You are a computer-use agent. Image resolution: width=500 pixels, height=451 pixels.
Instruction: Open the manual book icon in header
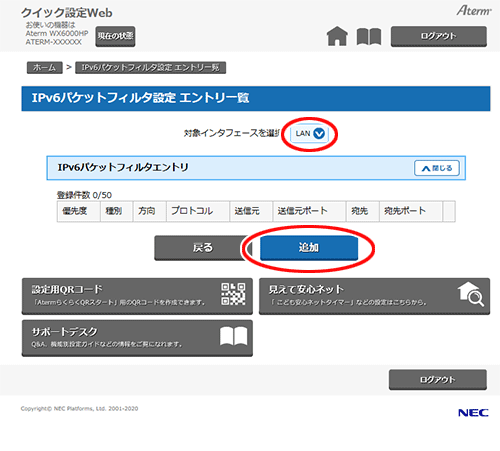pyautogui.click(x=369, y=36)
